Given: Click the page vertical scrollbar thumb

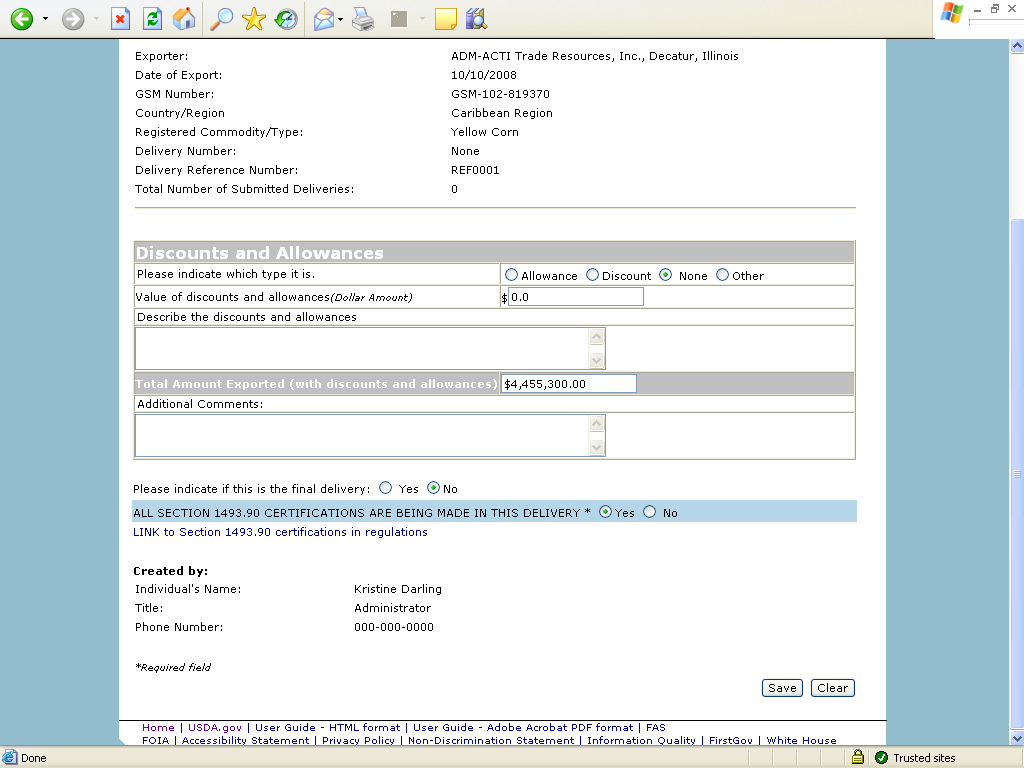Looking at the screenshot, I should [1017, 473].
